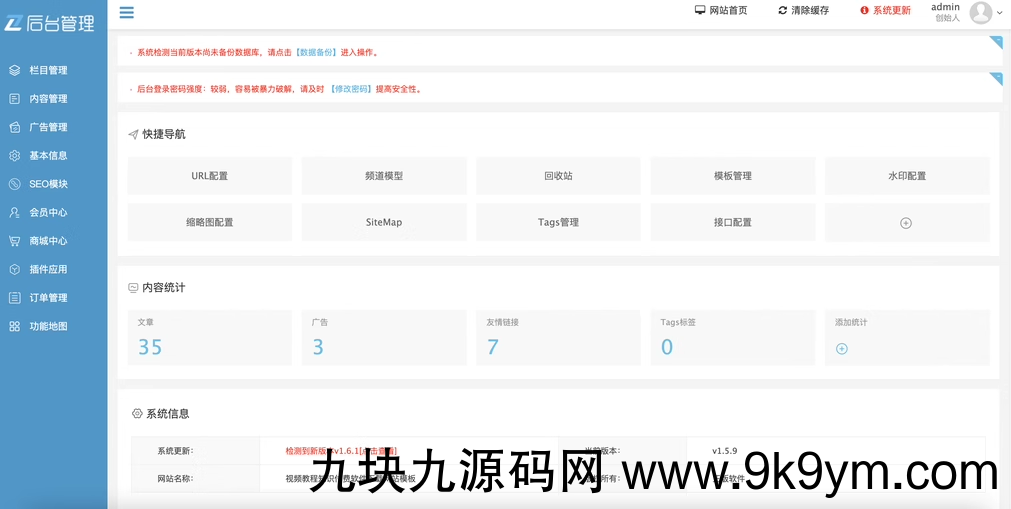Dismiss the password strength notice via its corner tag
The height and width of the screenshot is (509, 1011).
point(996,79)
